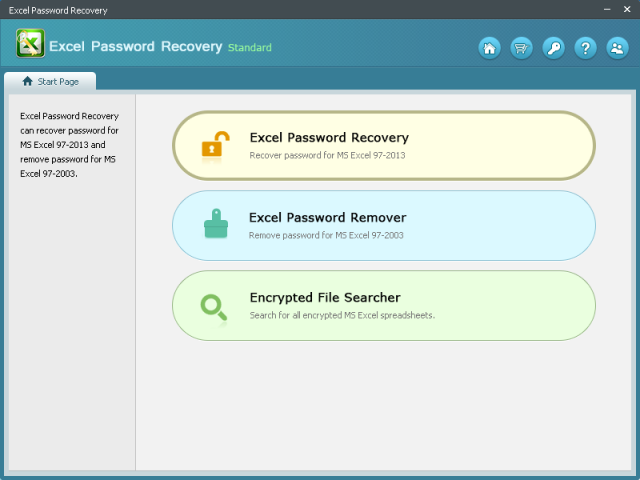640x480 pixels.
Task: Open help with the question mark icon
Action: pos(585,47)
